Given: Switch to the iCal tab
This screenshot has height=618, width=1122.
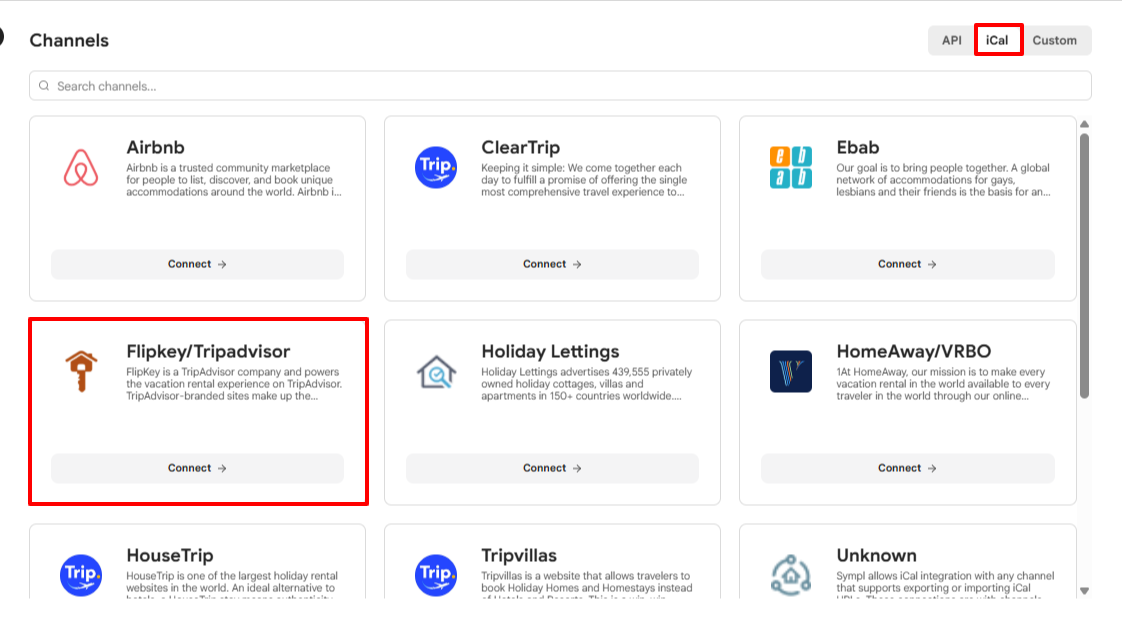Looking at the screenshot, I should 997,40.
